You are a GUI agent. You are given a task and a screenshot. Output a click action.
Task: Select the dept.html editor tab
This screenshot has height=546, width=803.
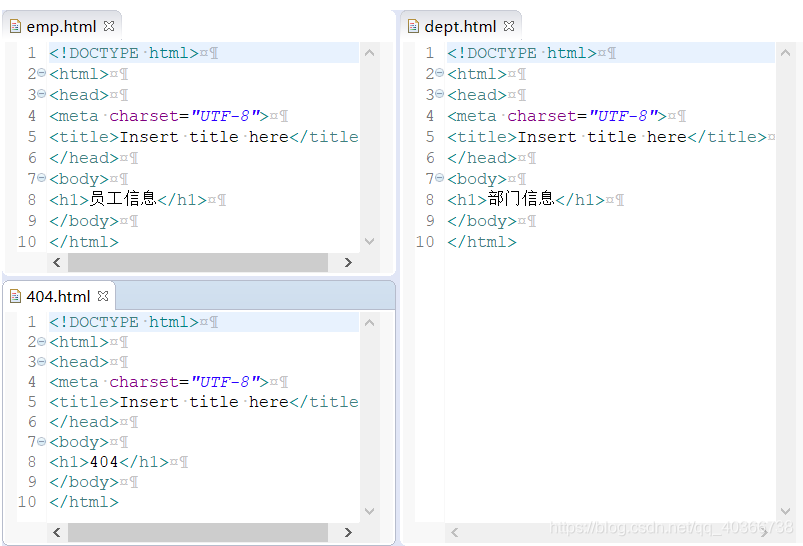click(x=460, y=26)
